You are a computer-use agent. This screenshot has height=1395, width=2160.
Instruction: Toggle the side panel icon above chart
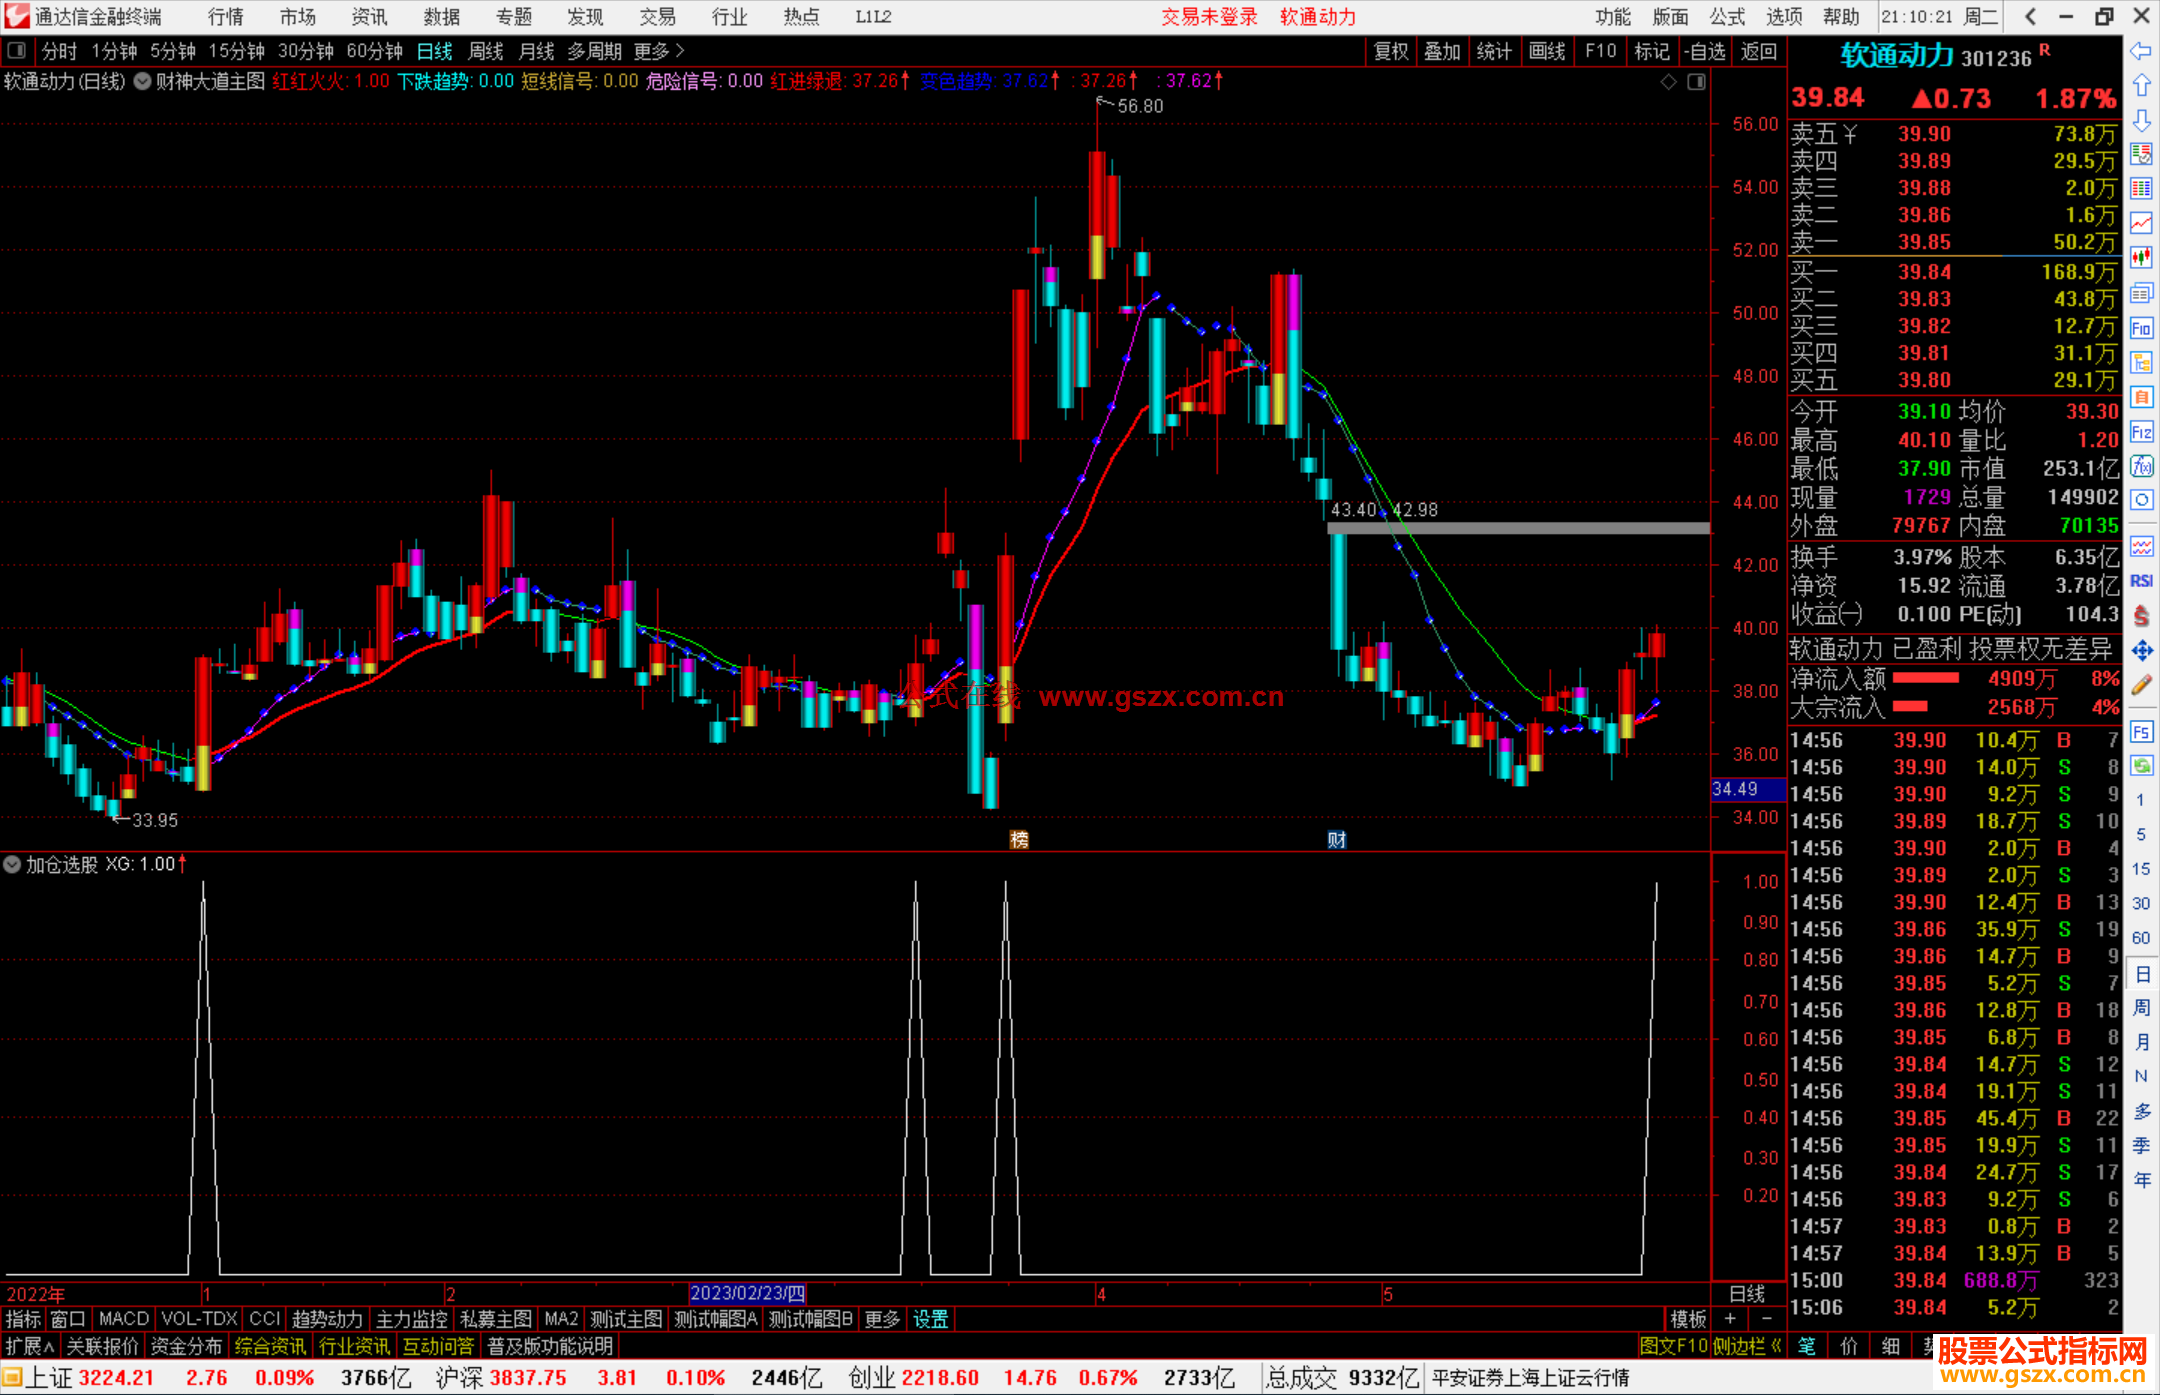click(x=1696, y=82)
